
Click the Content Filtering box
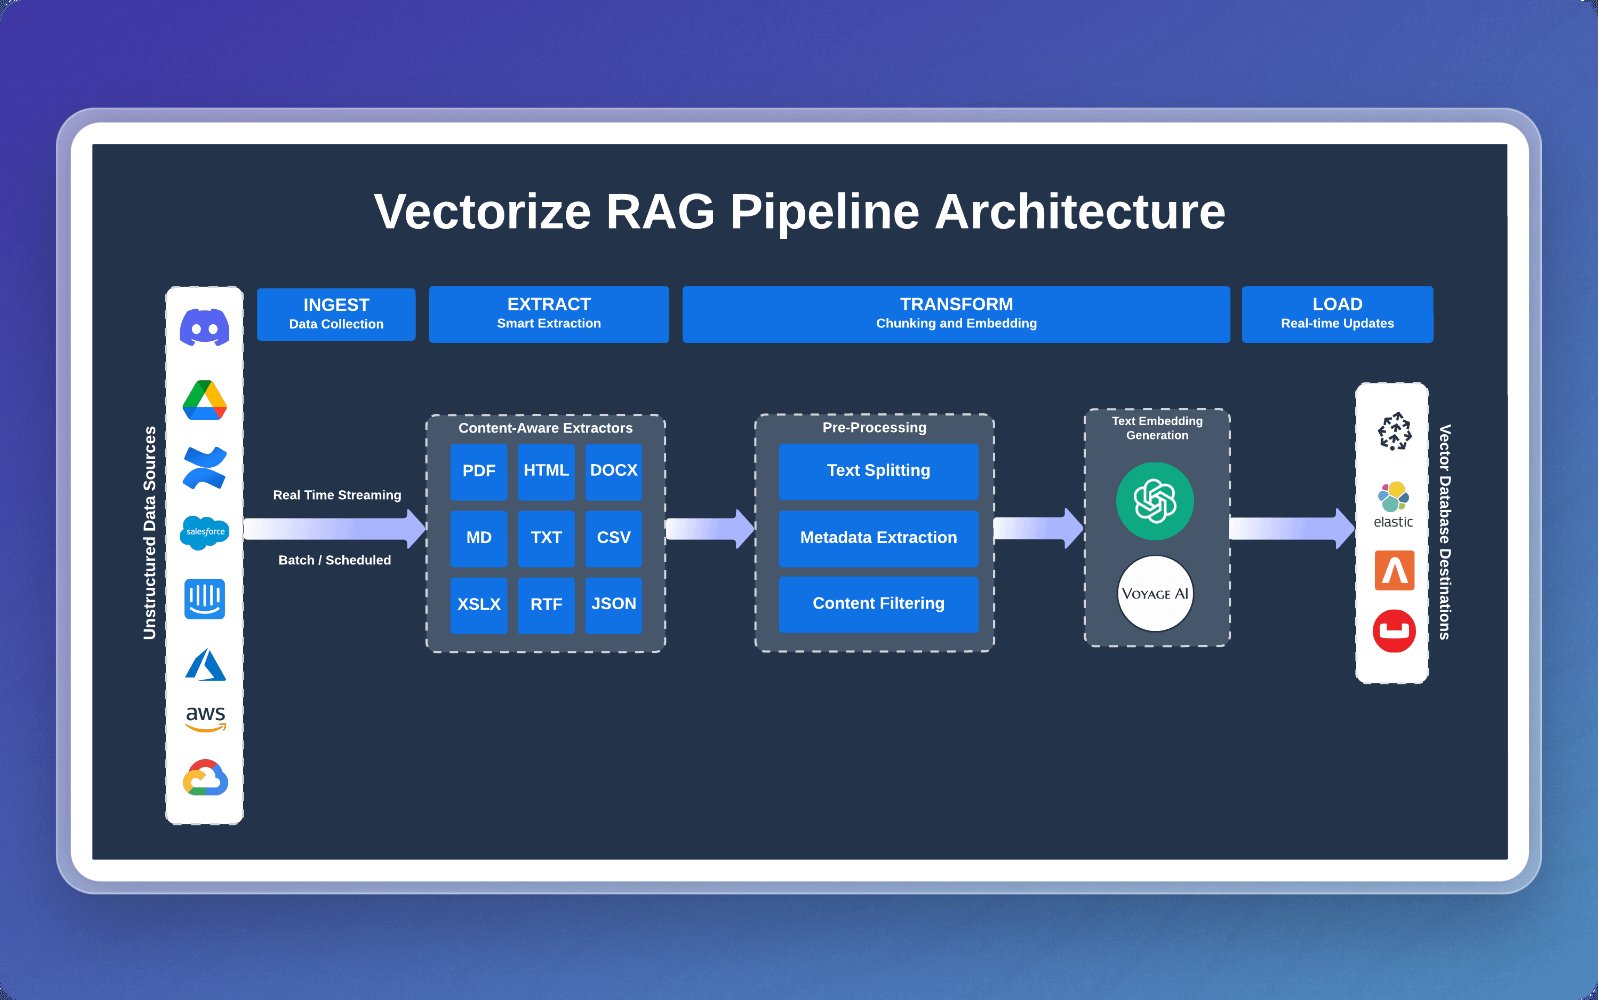click(x=878, y=604)
